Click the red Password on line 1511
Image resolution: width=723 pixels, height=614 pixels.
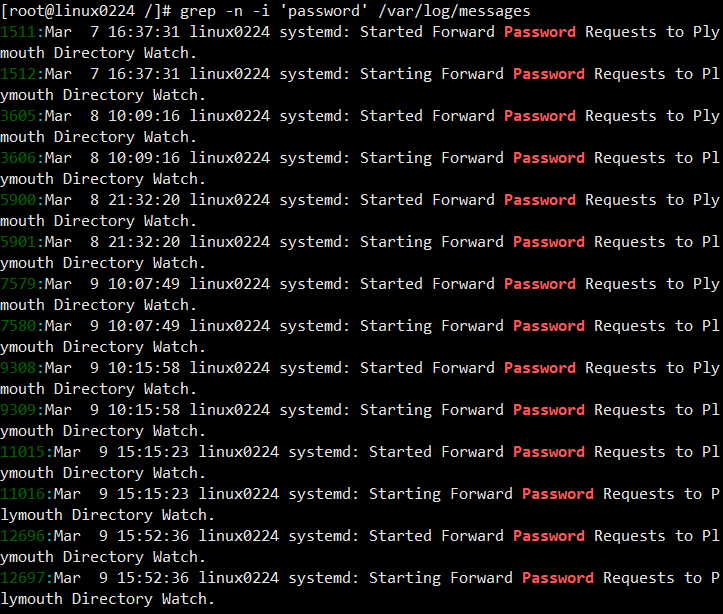click(540, 32)
